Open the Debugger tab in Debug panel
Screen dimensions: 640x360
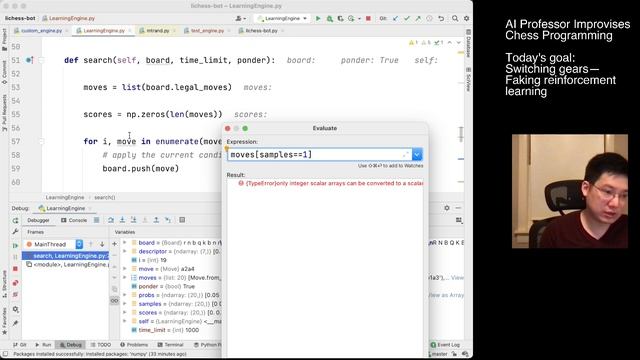pos(38,220)
